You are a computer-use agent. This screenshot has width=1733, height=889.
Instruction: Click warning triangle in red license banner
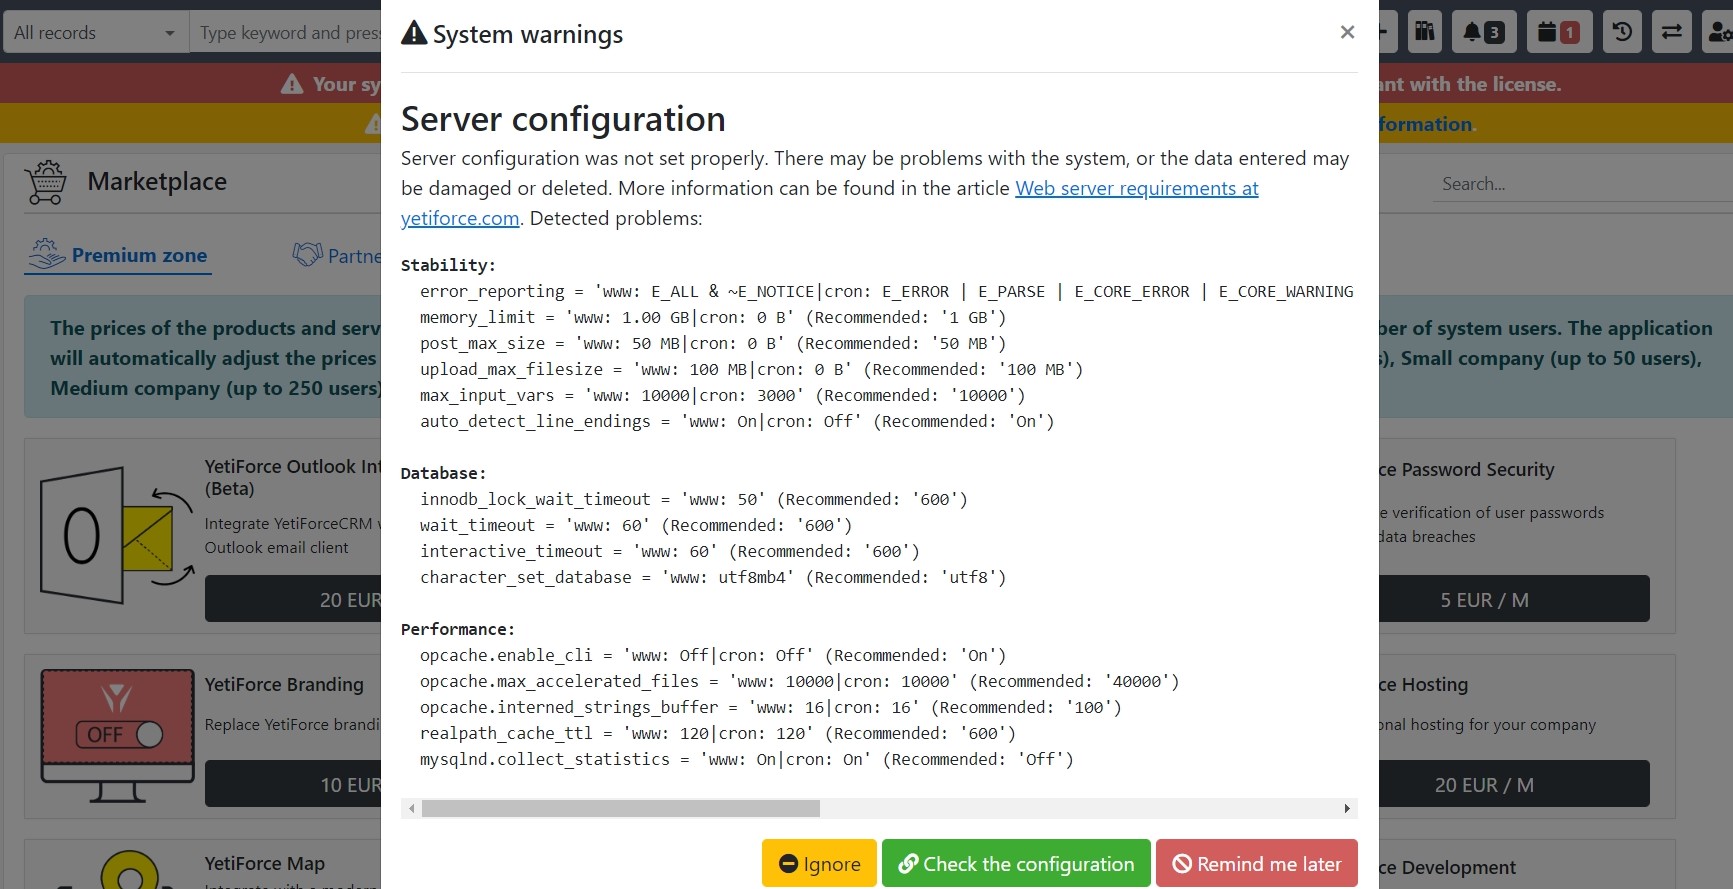(292, 84)
